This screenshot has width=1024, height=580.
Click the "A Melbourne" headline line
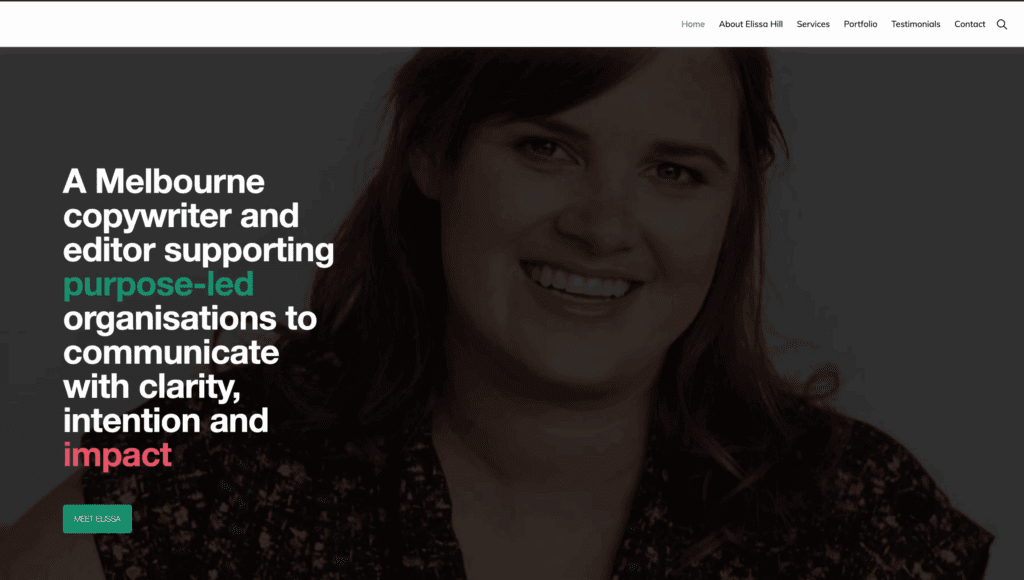point(163,181)
